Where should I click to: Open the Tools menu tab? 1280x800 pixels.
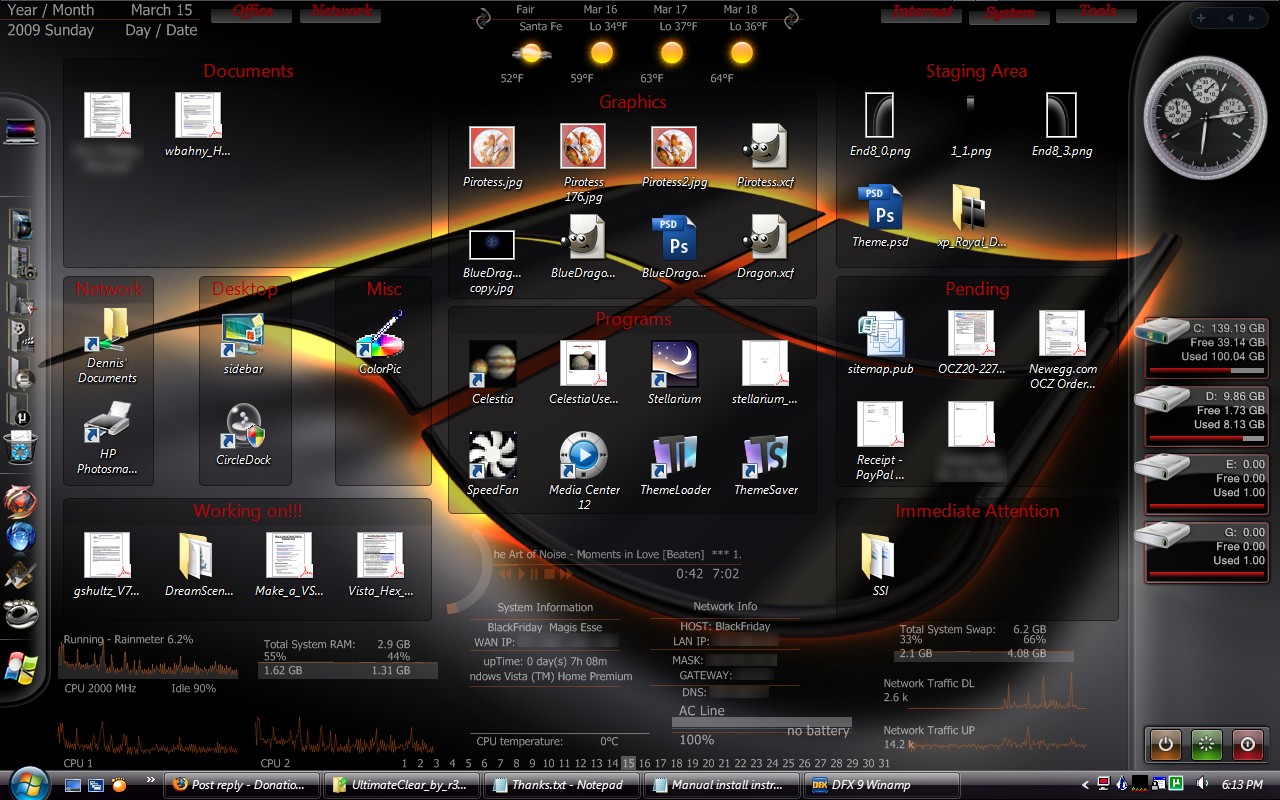[x=1098, y=12]
